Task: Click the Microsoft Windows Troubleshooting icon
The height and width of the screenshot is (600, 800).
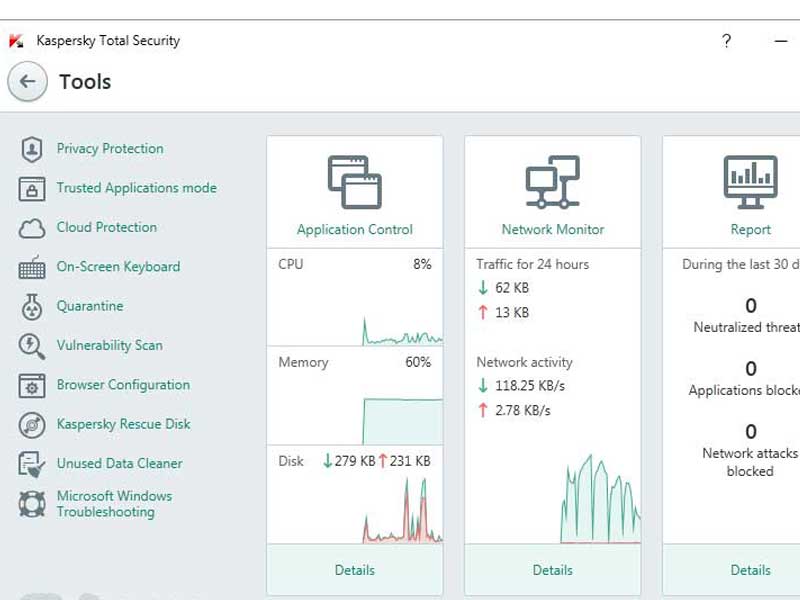Action: point(32,502)
